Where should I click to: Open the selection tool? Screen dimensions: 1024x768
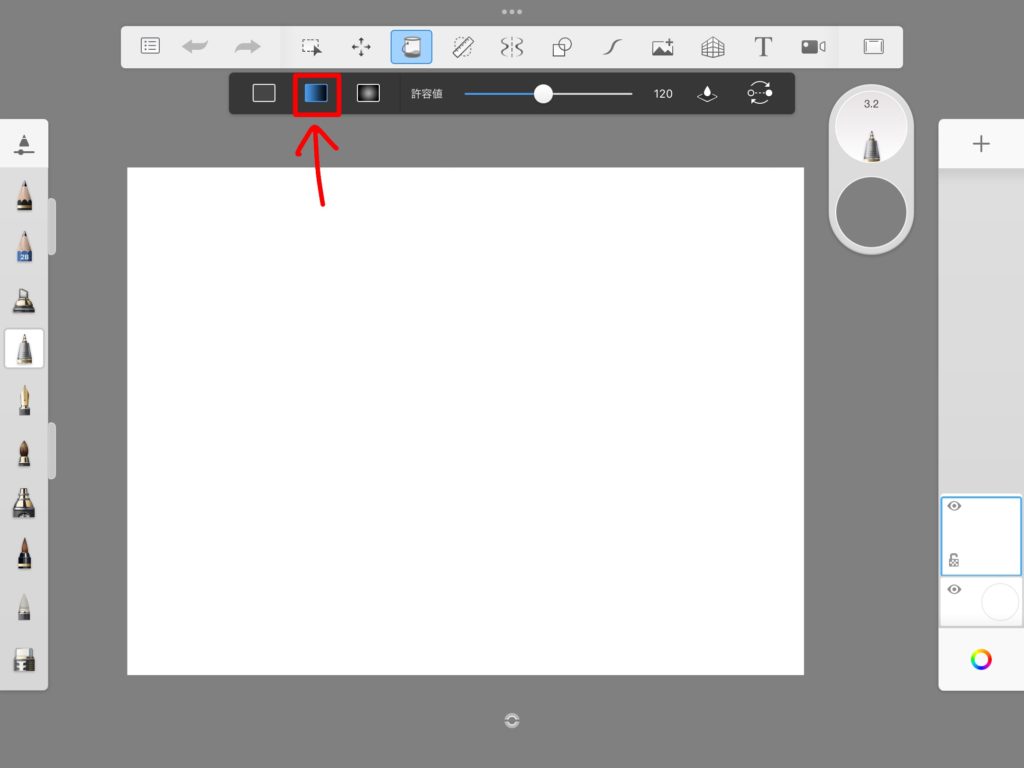[311, 47]
